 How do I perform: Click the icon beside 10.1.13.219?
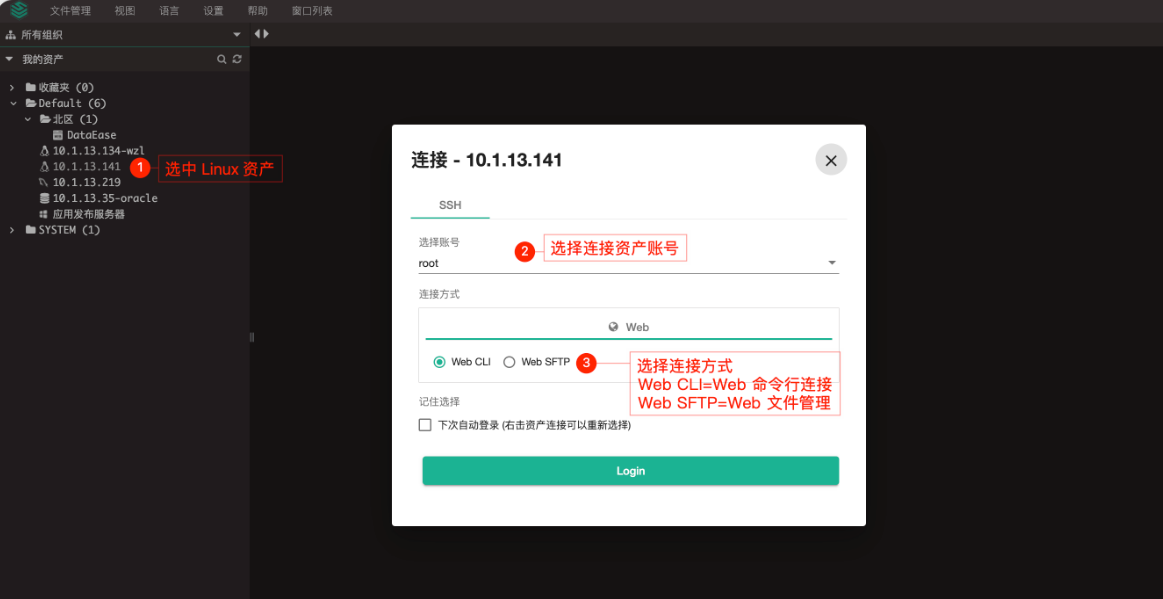pos(44,182)
